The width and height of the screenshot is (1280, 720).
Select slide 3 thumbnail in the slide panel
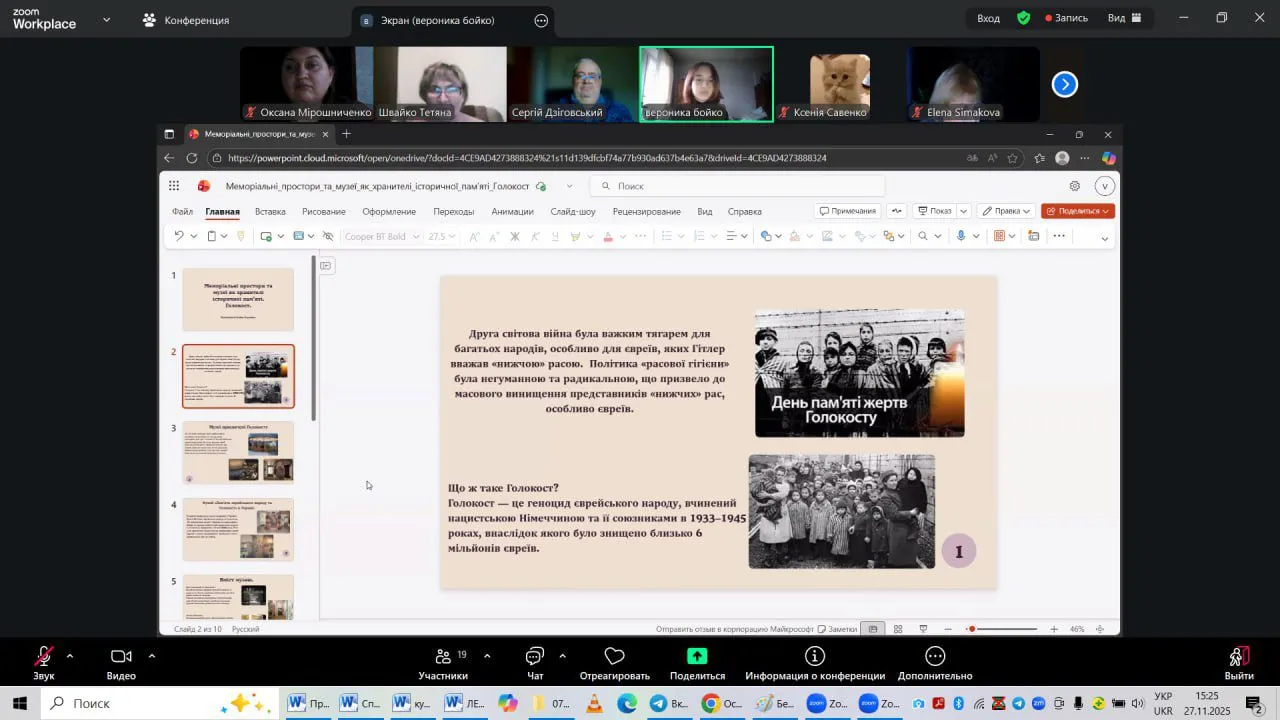tap(238, 452)
